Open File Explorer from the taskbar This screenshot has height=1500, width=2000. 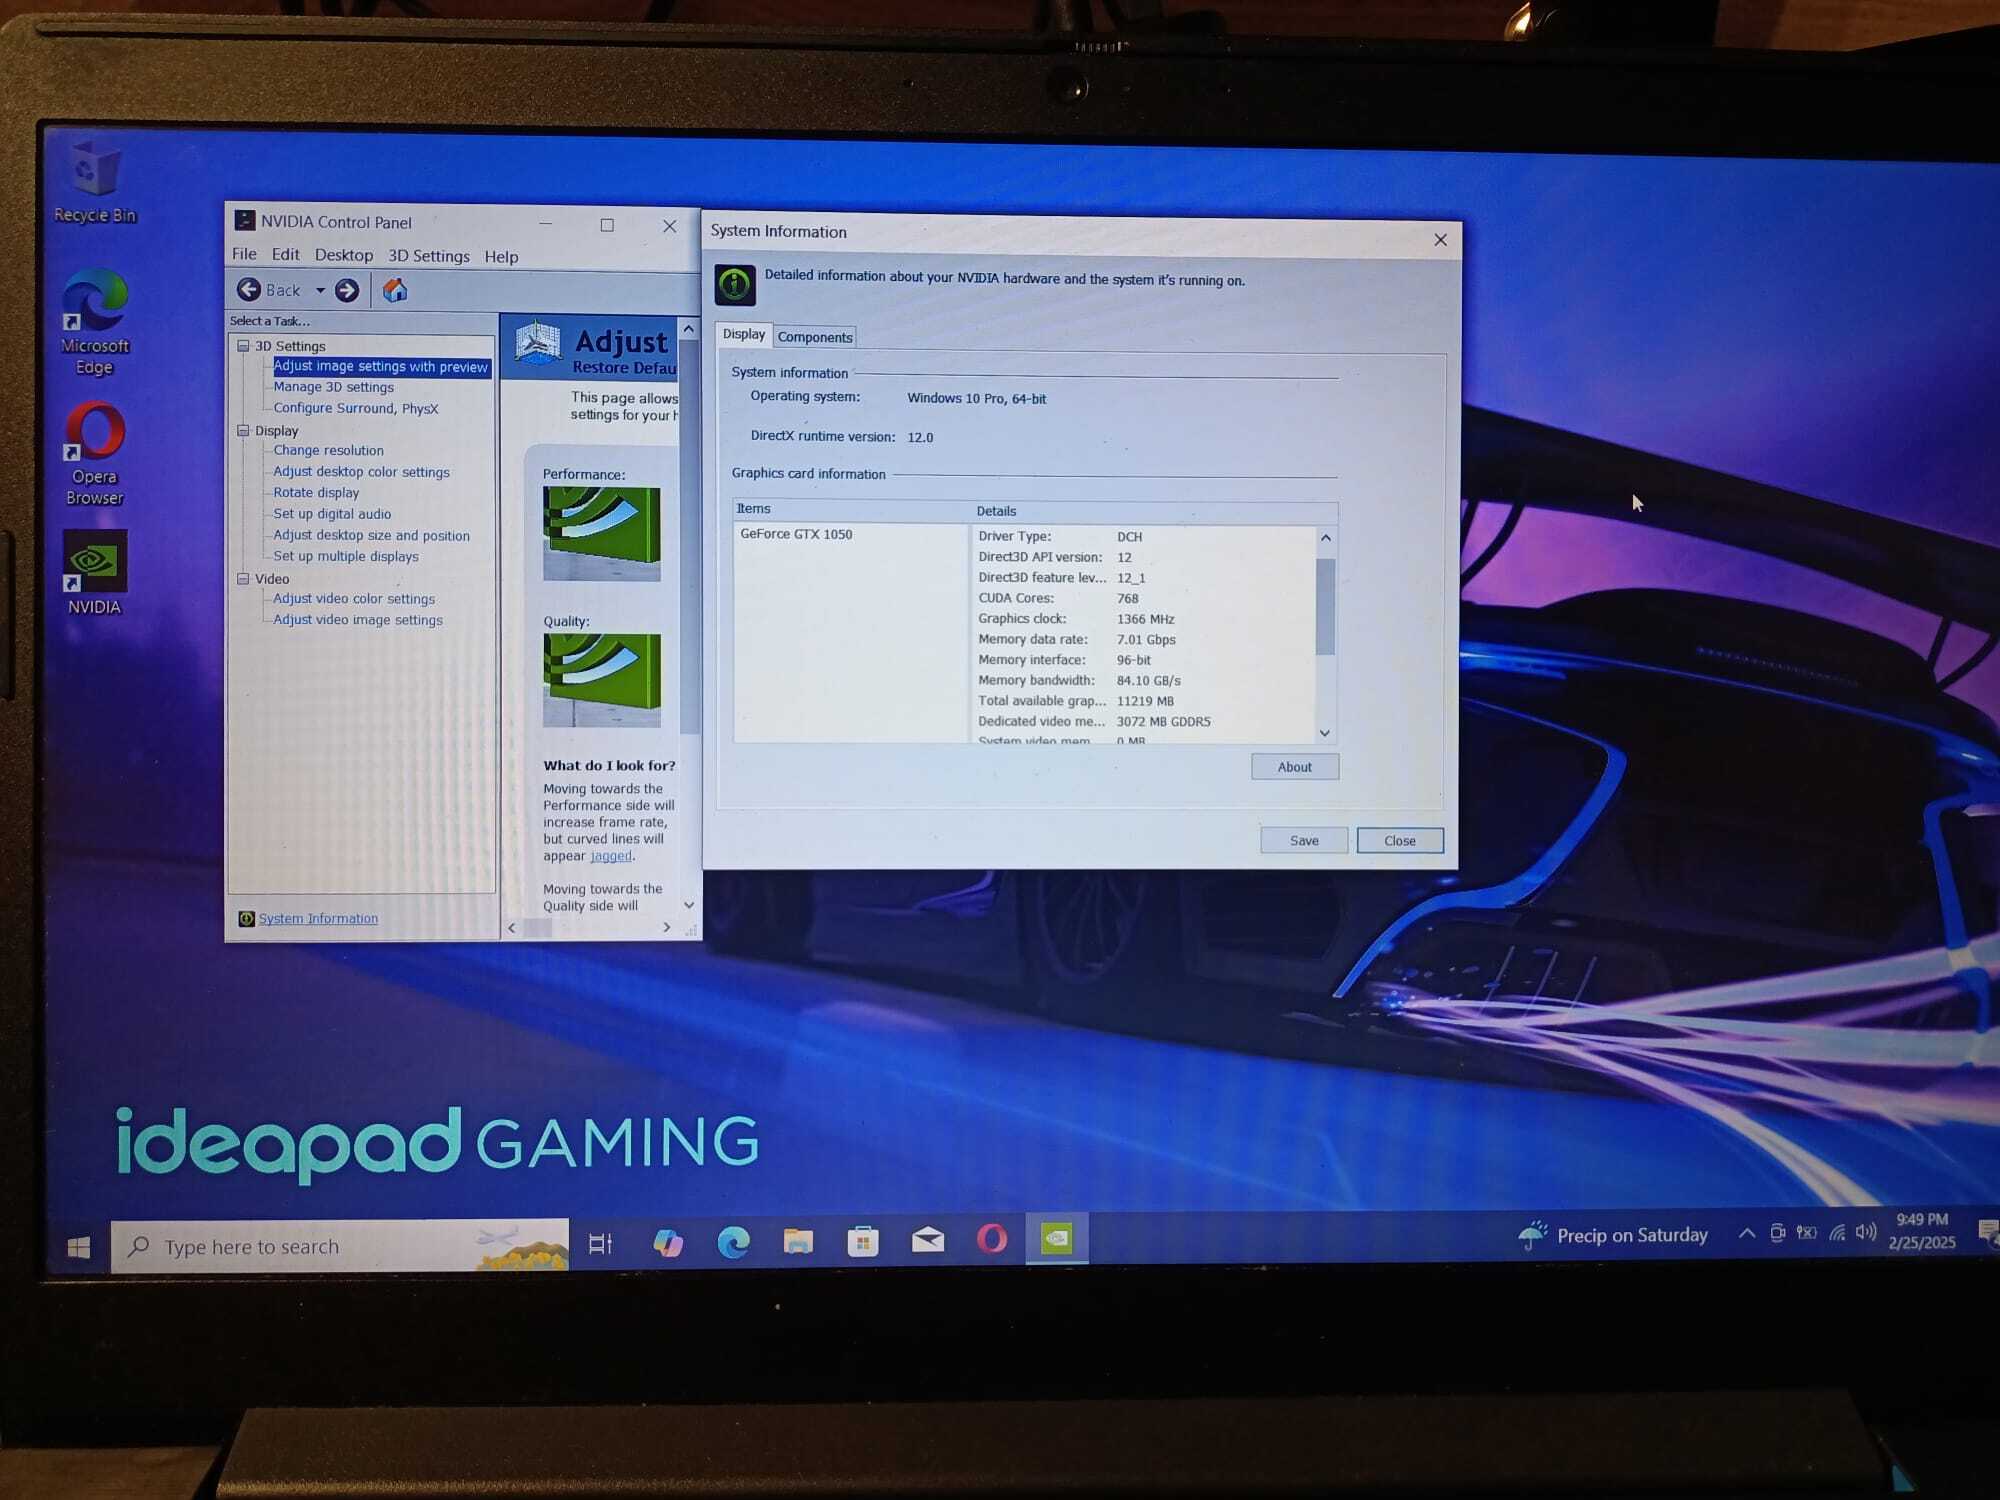[797, 1241]
